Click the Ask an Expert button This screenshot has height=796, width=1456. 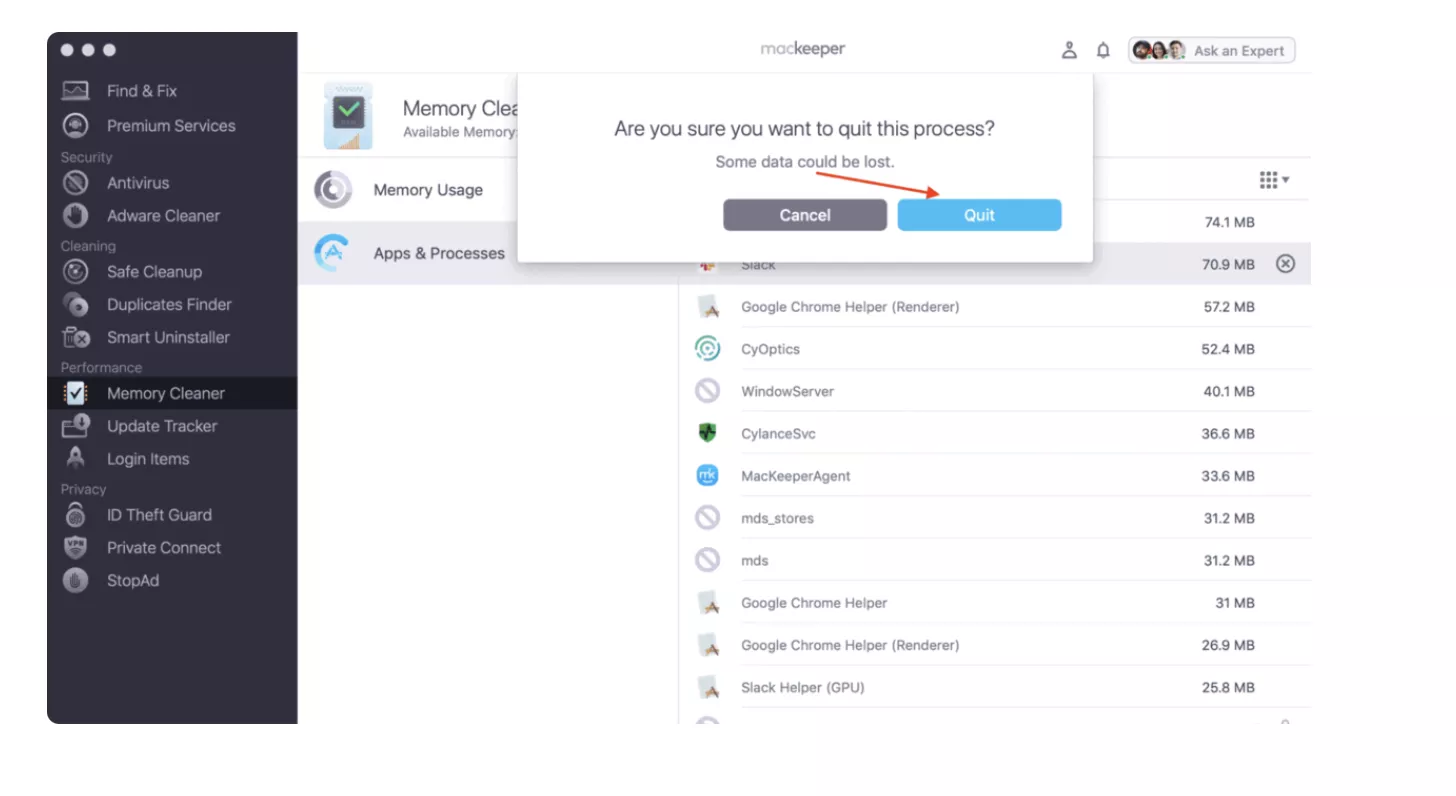click(x=1212, y=51)
